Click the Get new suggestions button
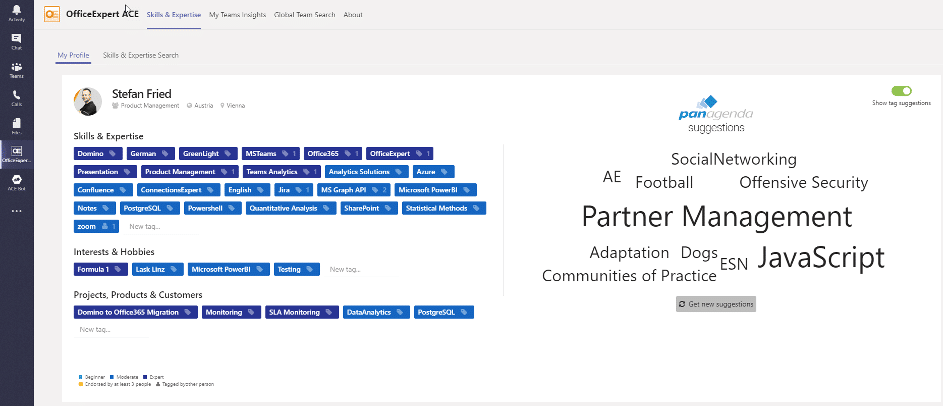 (x=716, y=303)
